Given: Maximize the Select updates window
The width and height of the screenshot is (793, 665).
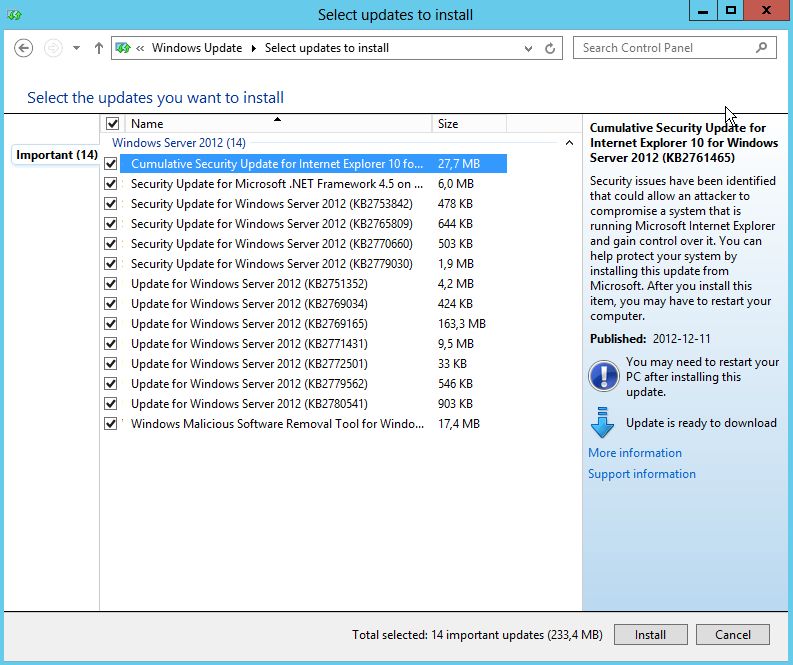Looking at the screenshot, I should click(x=730, y=11).
